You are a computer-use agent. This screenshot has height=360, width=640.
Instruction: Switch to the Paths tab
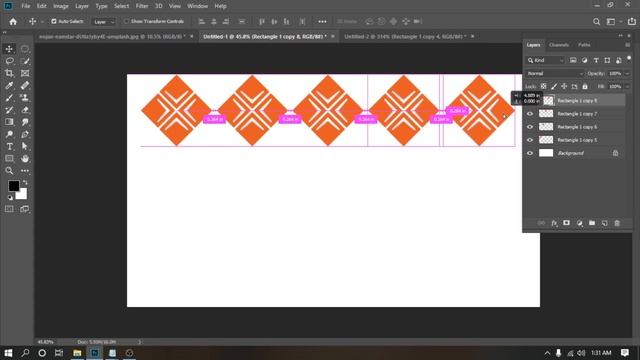[584, 45]
